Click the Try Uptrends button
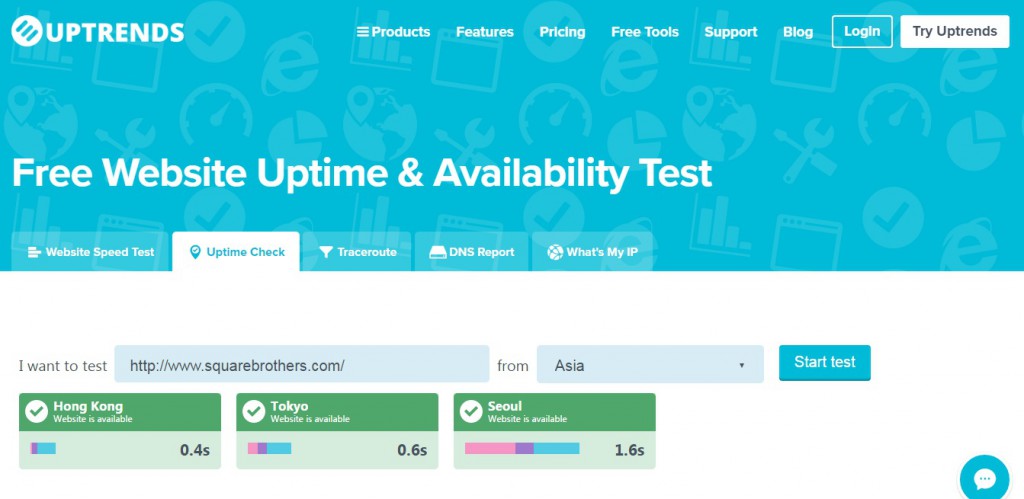The height and width of the screenshot is (499, 1024). tap(955, 31)
